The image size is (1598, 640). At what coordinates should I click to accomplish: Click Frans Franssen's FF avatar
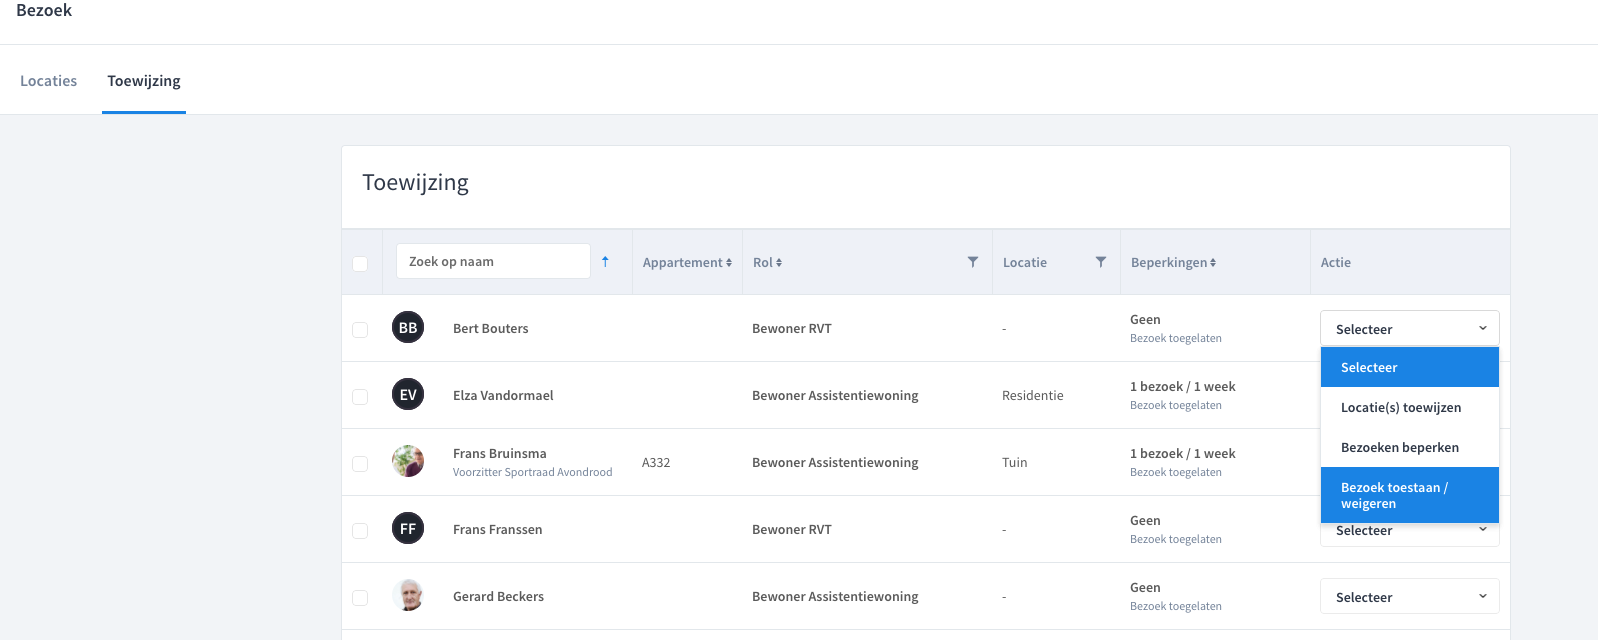tap(408, 529)
